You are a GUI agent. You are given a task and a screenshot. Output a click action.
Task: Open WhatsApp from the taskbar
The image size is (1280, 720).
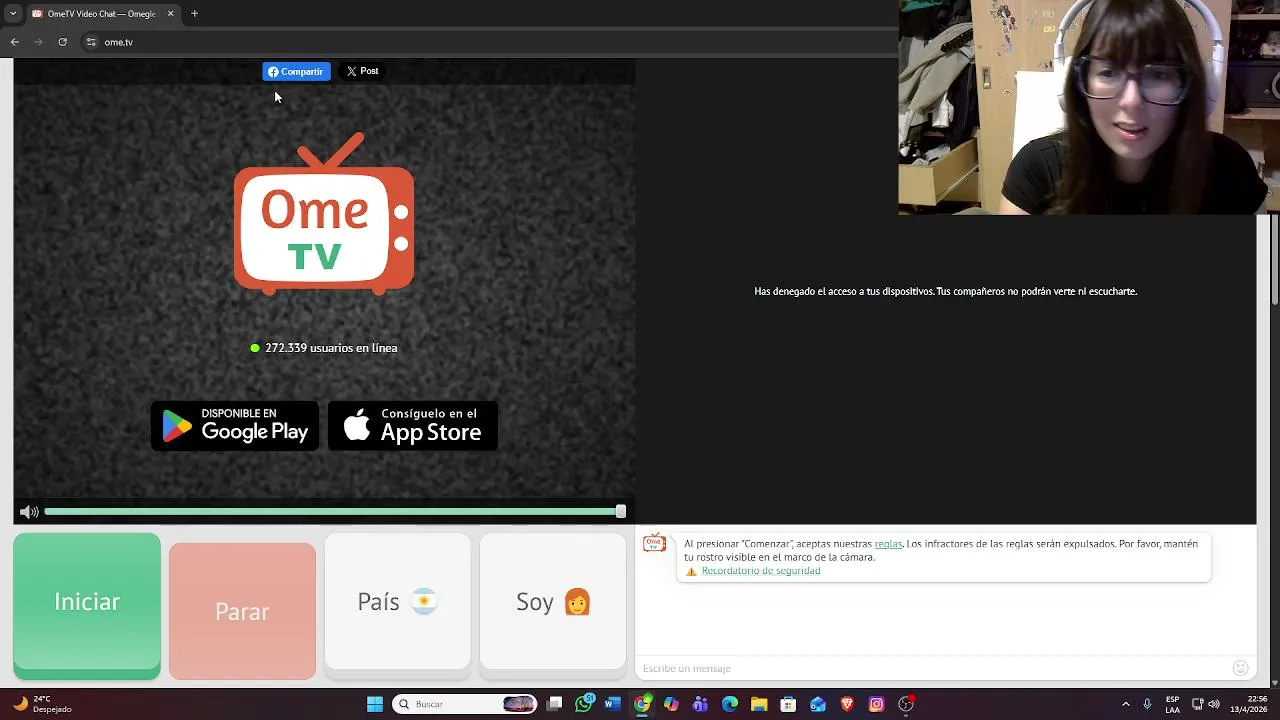[584, 704]
